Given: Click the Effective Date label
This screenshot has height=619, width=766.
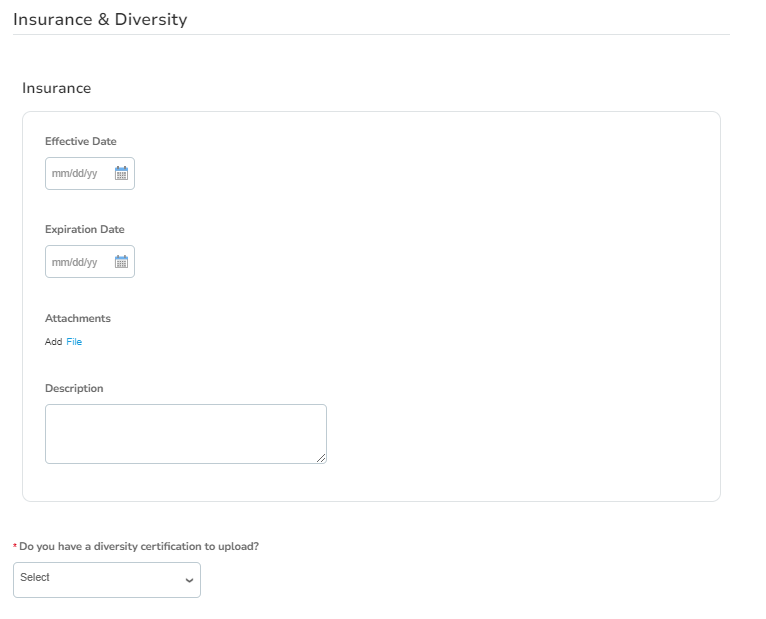Looking at the screenshot, I should pyautogui.click(x=81, y=141).
